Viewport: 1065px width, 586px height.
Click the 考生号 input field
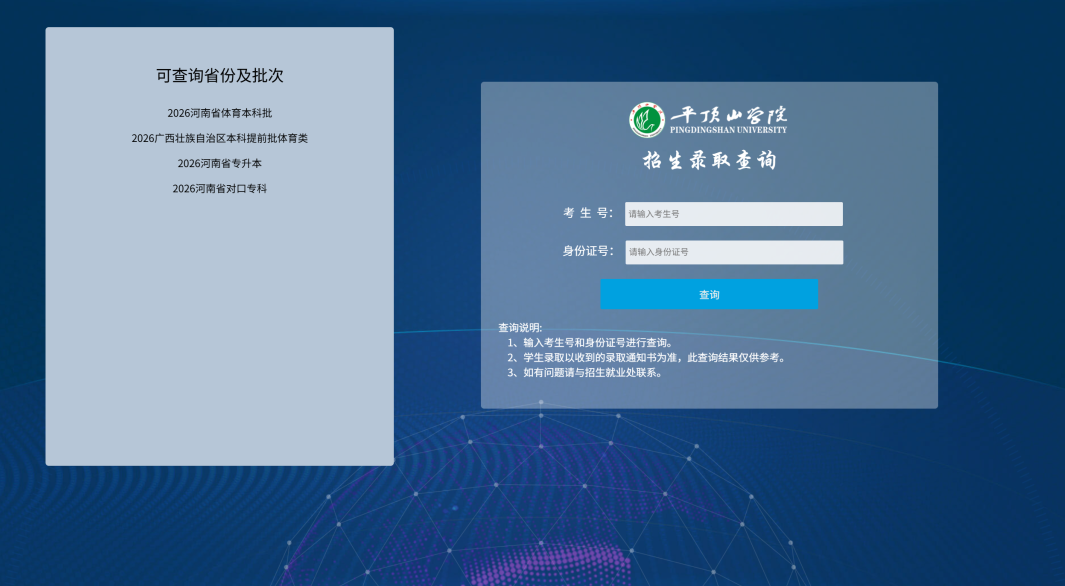point(734,214)
